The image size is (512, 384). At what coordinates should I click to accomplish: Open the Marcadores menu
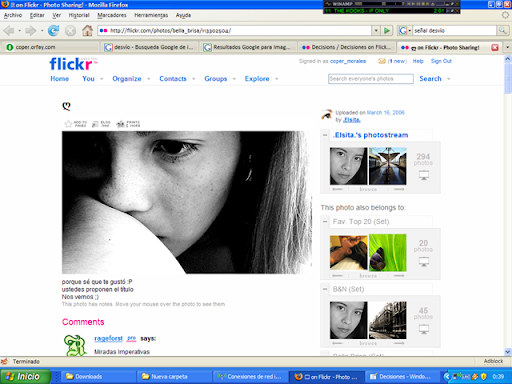coord(112,15)
